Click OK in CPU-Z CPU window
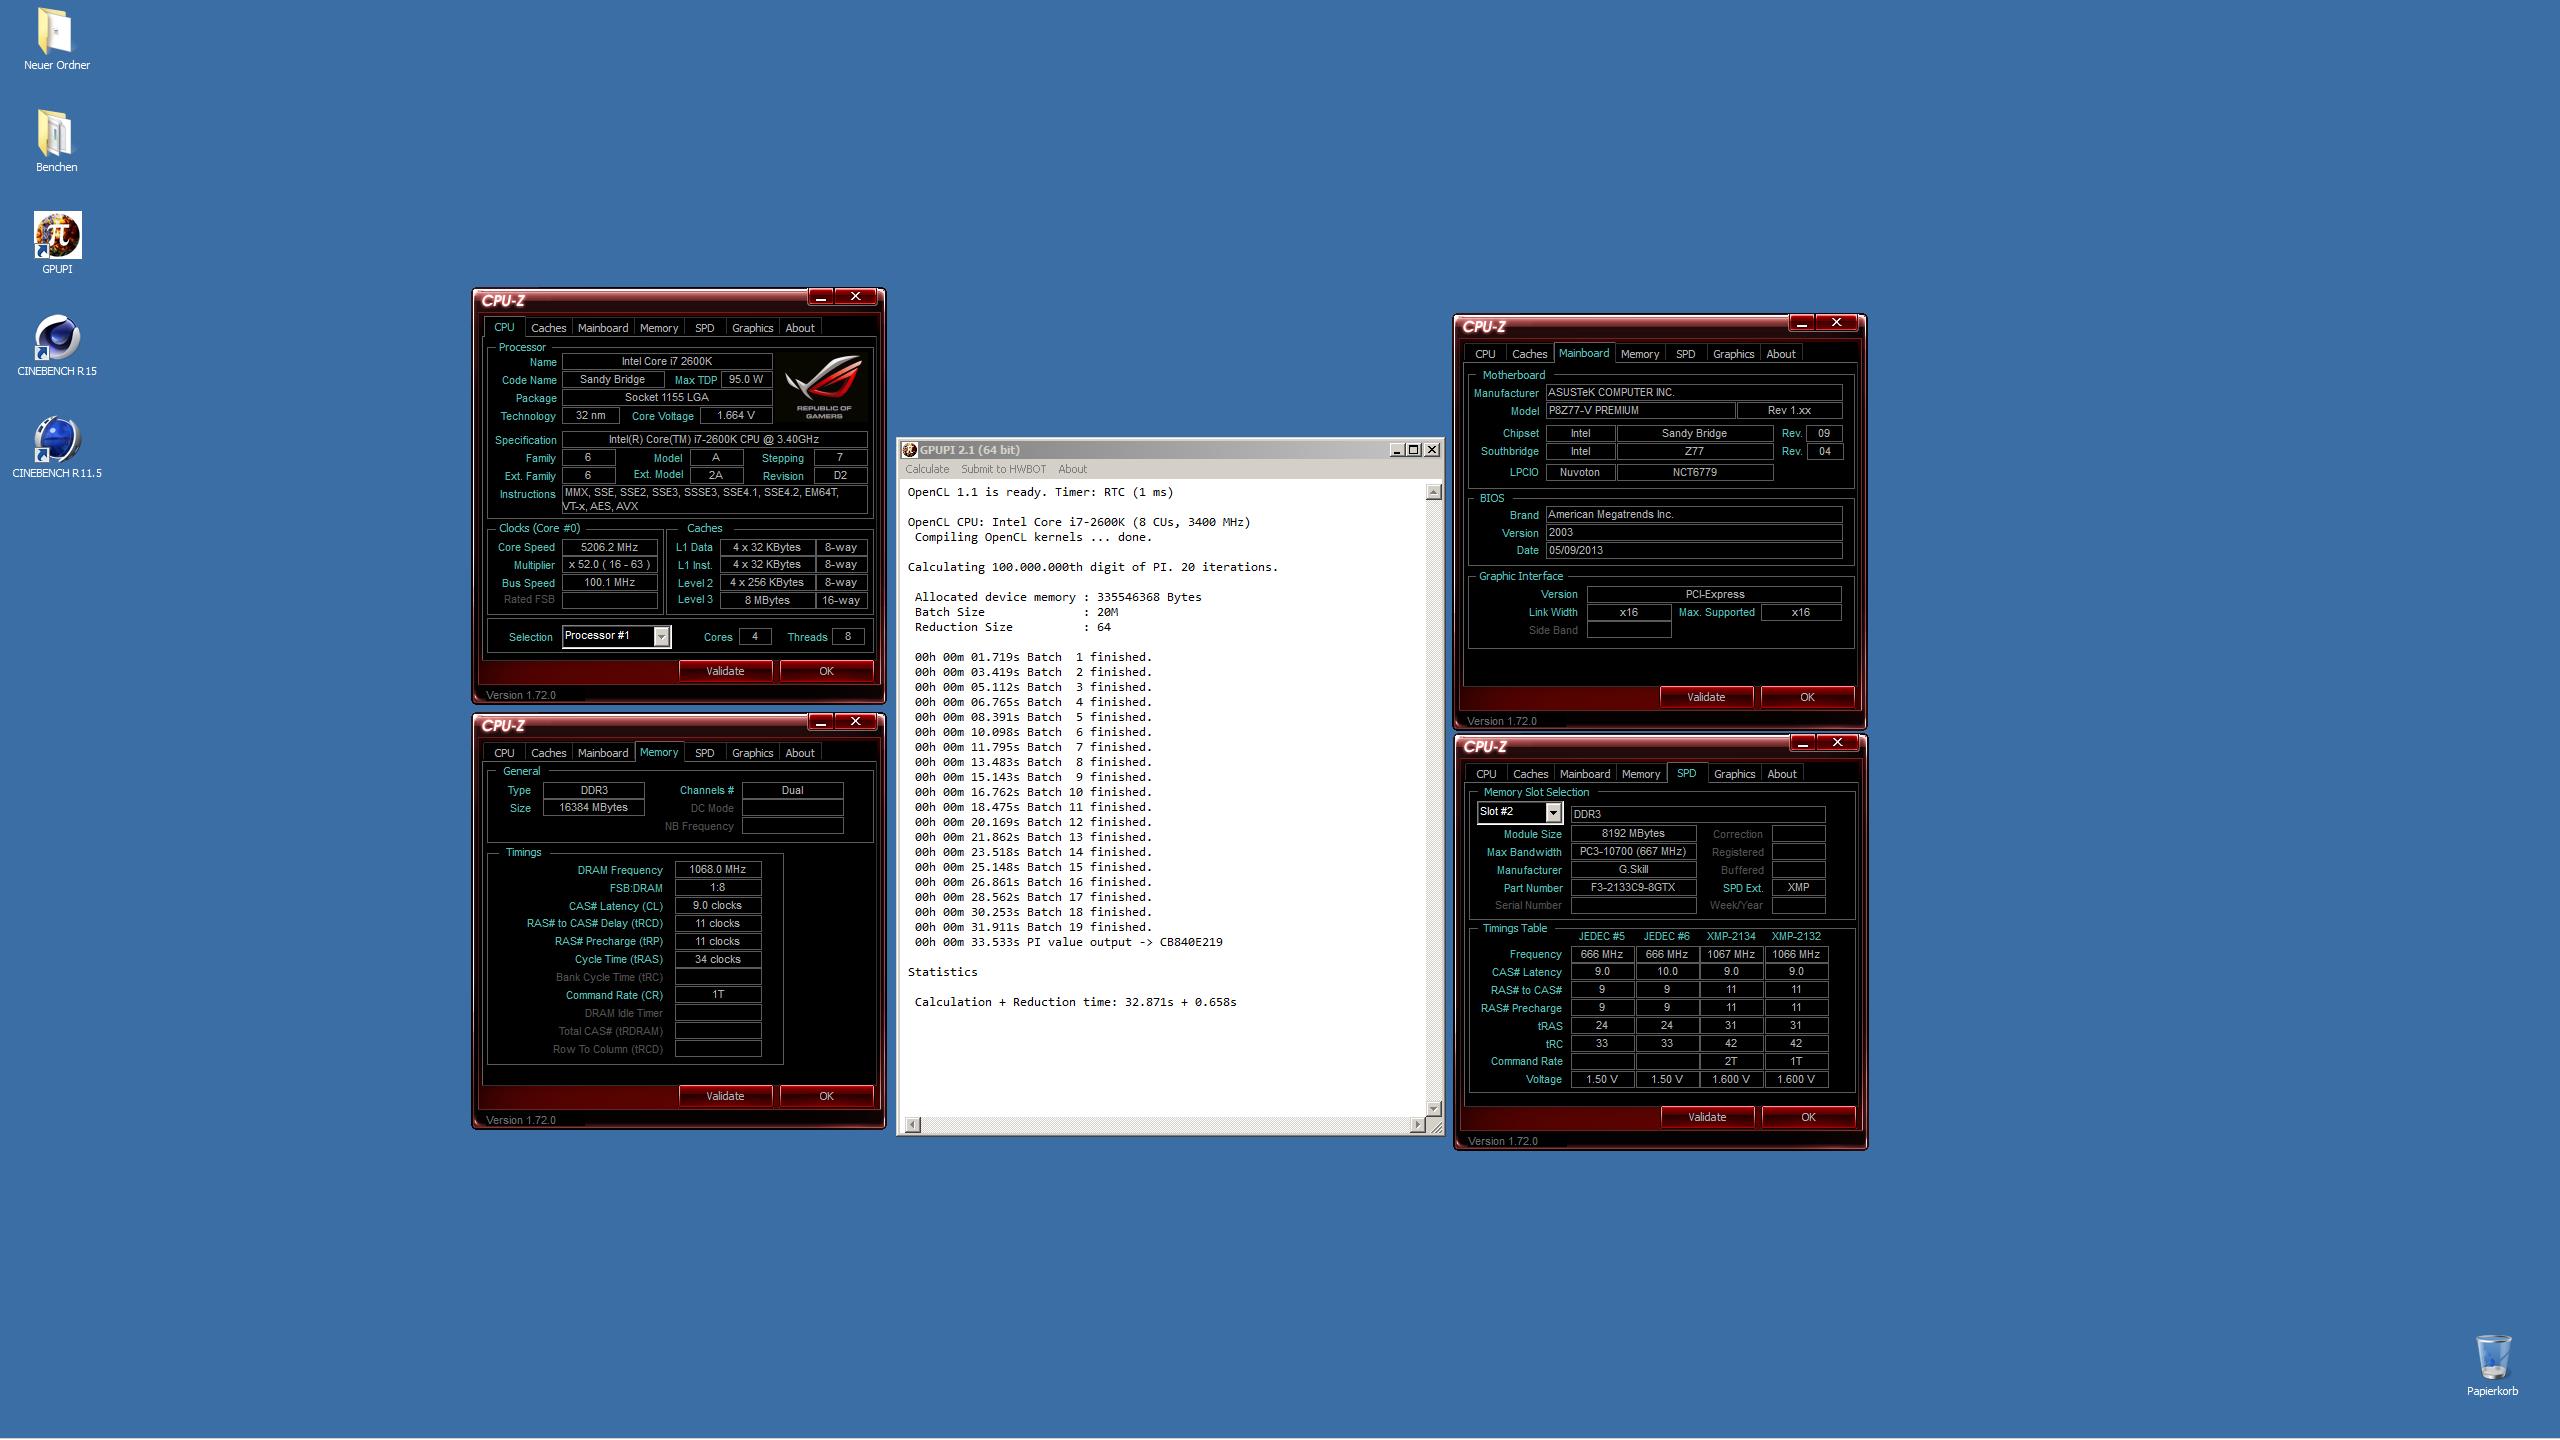The image size is (2560, 1440). click(x=826, y=671)
